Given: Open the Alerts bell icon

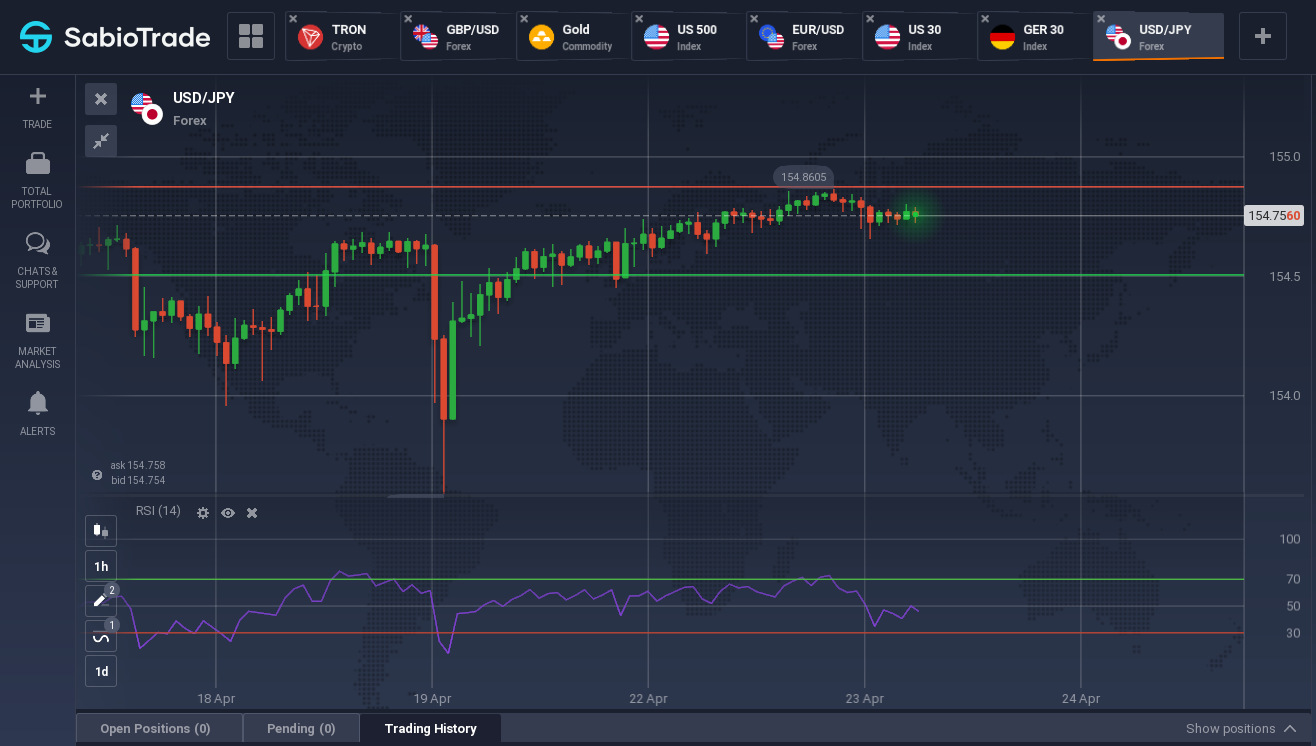Looking at the screenshot, I should tap(37, 403).
